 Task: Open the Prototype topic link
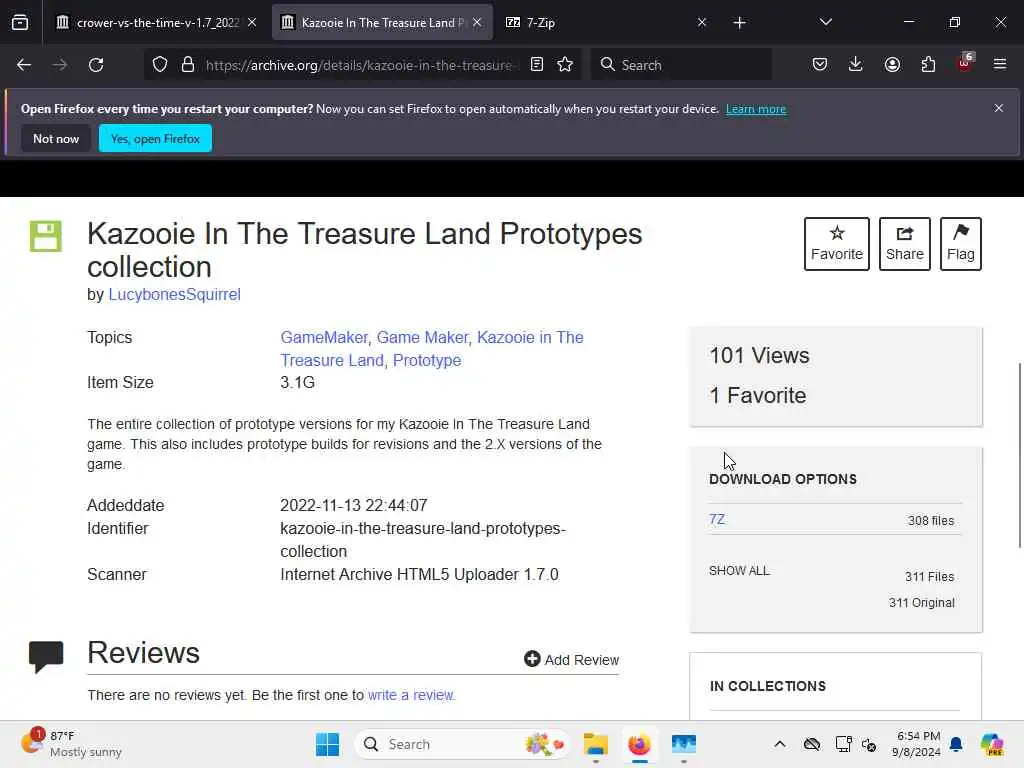coord(427,360)
